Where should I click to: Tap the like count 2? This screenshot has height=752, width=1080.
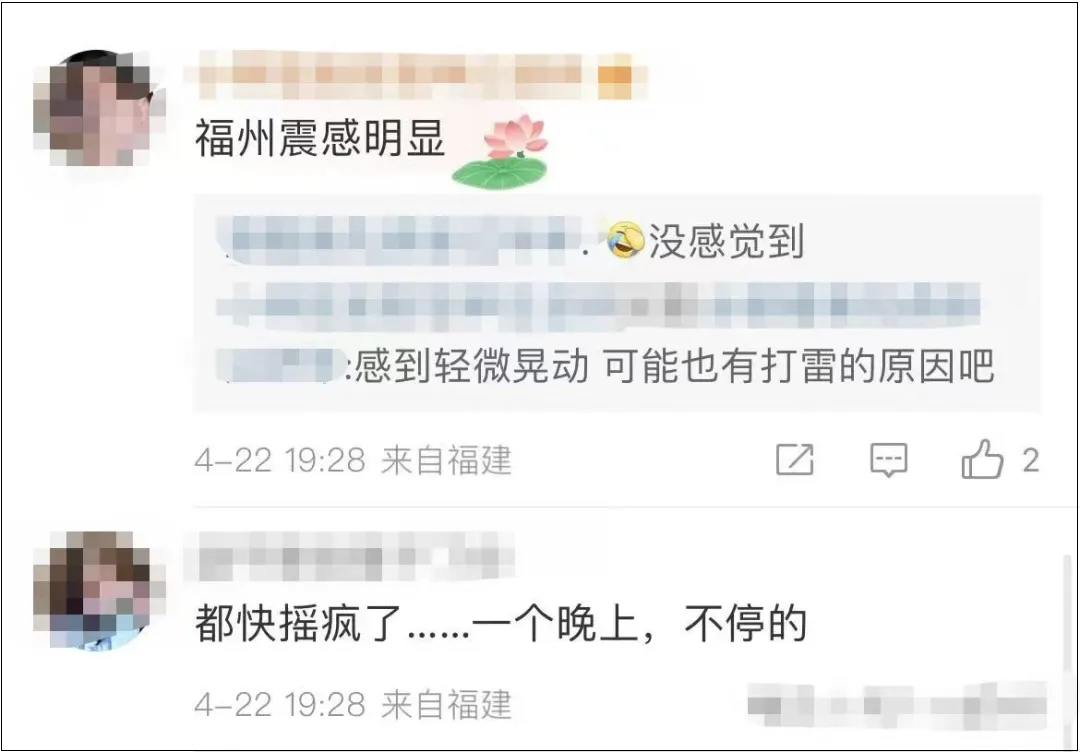(x=1030, y=460)
